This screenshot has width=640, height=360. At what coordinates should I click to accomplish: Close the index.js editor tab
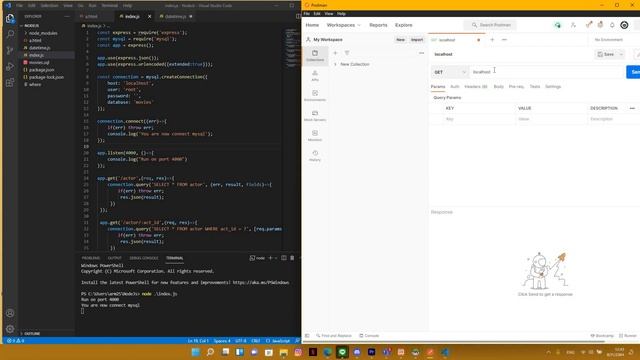(149, 16)
